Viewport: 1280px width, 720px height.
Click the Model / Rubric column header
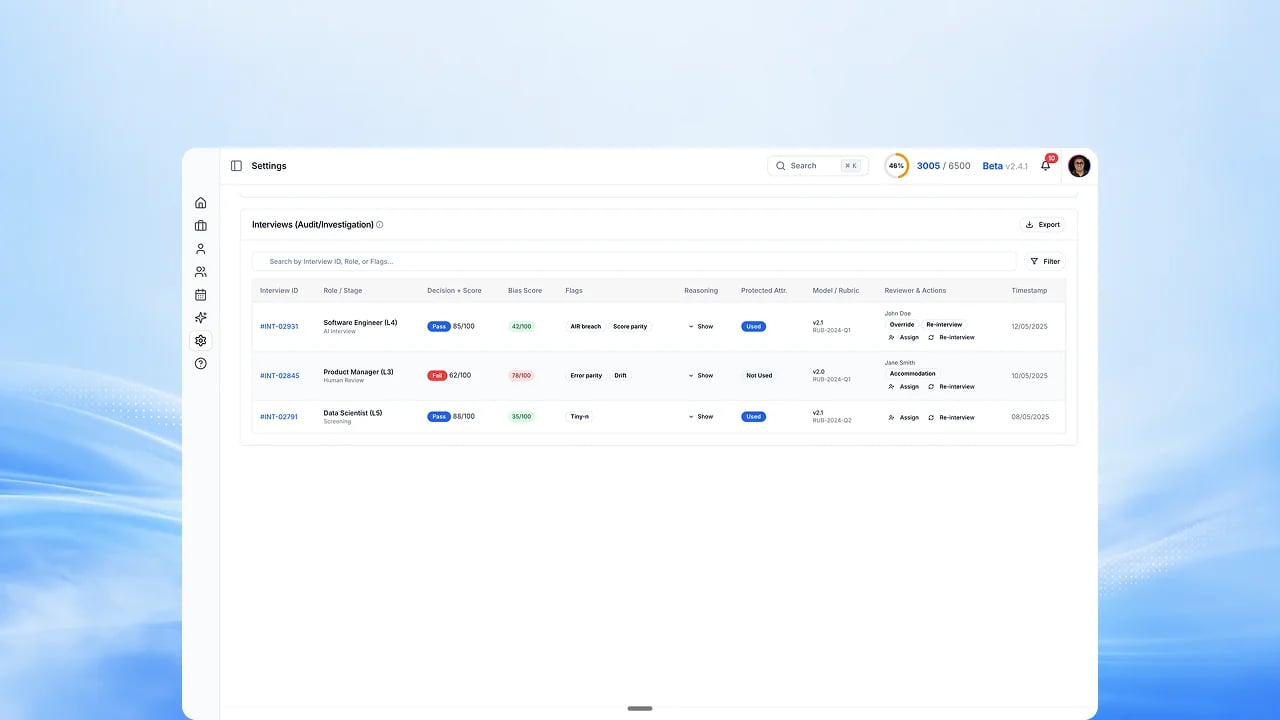pos(836,291)
